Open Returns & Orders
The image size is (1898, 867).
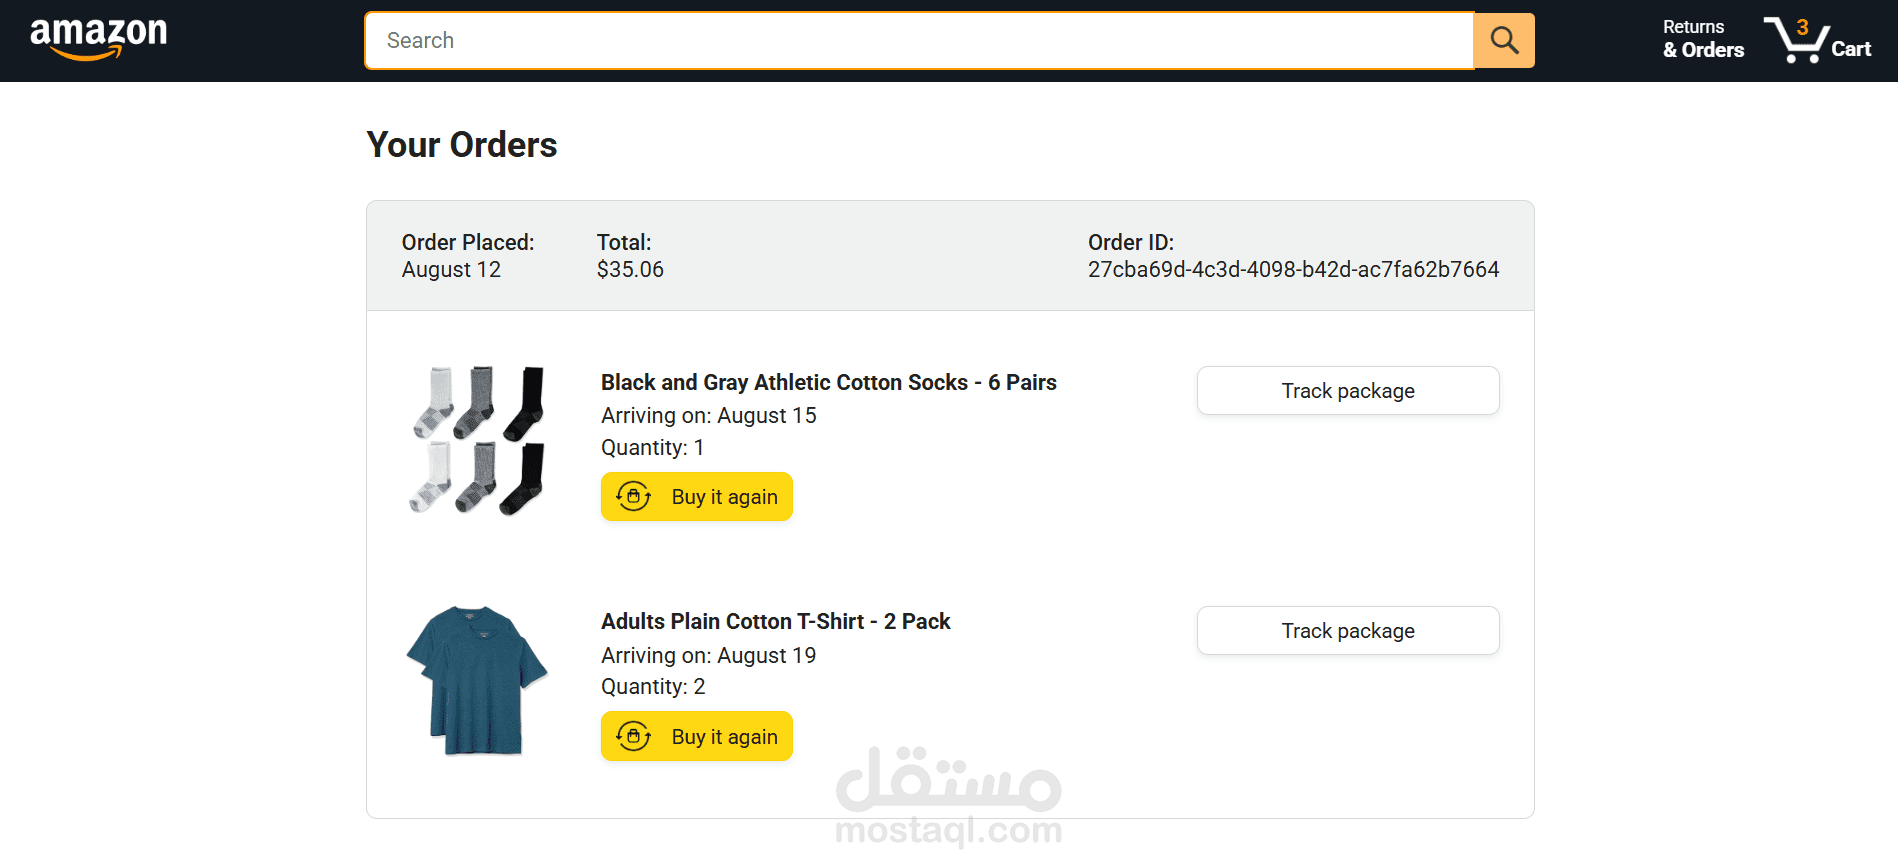[1703, 39]
